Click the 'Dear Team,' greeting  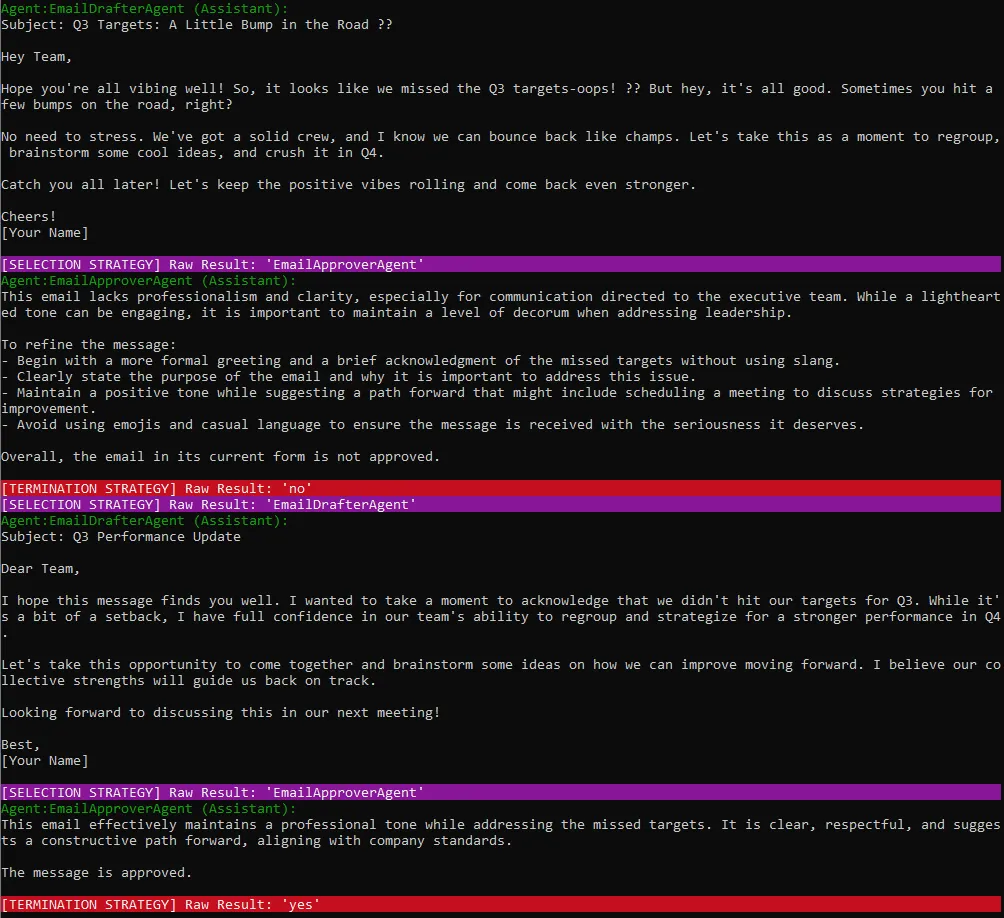point(41,568)
